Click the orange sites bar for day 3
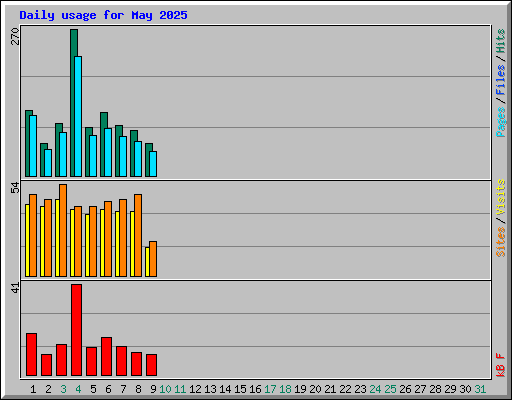The width and height of the screenshot is (512, 400). [x=63, y=230]
